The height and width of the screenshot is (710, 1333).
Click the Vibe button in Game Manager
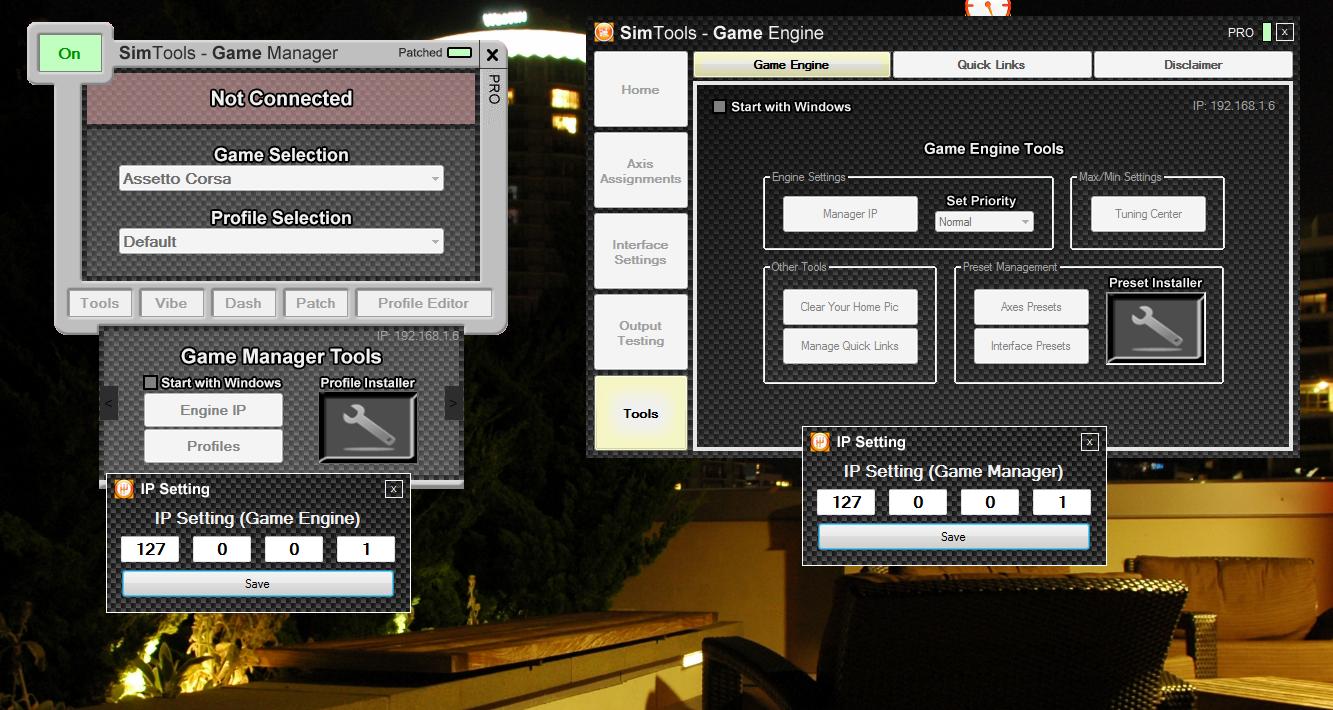point(171,303)
